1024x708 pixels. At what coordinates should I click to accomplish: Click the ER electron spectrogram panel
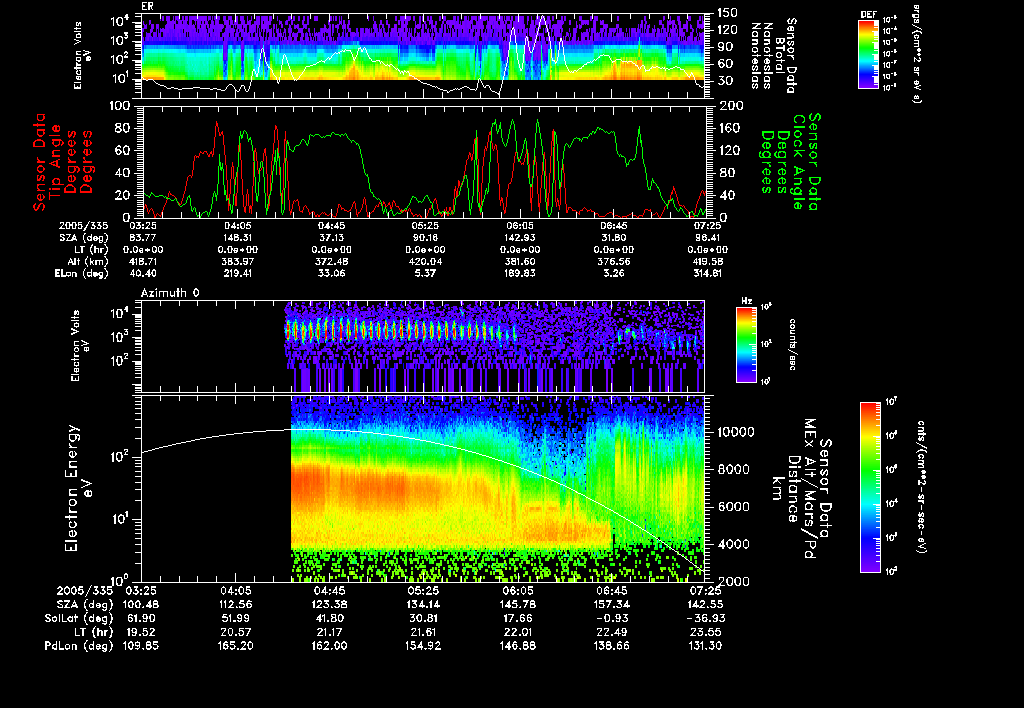pos(423,56)
